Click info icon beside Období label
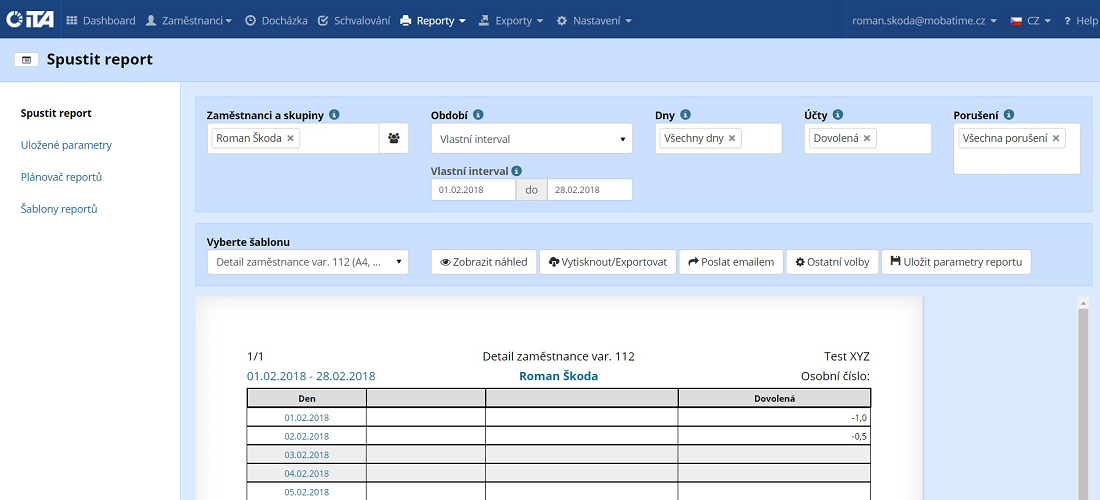This screenshot has height=500, width=1100. (478, 115)
